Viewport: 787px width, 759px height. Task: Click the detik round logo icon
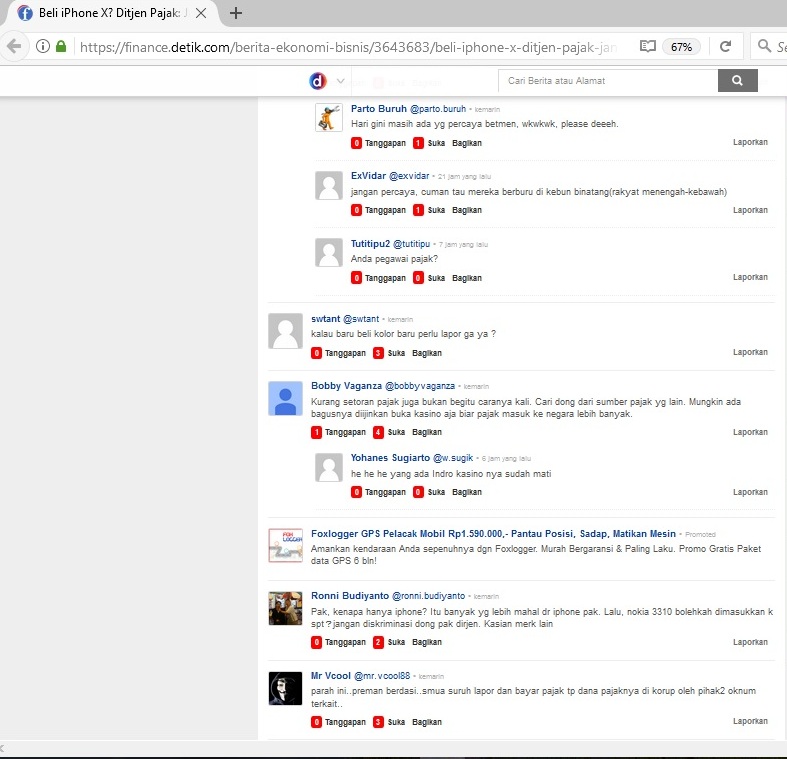click(x=318, y=81)
